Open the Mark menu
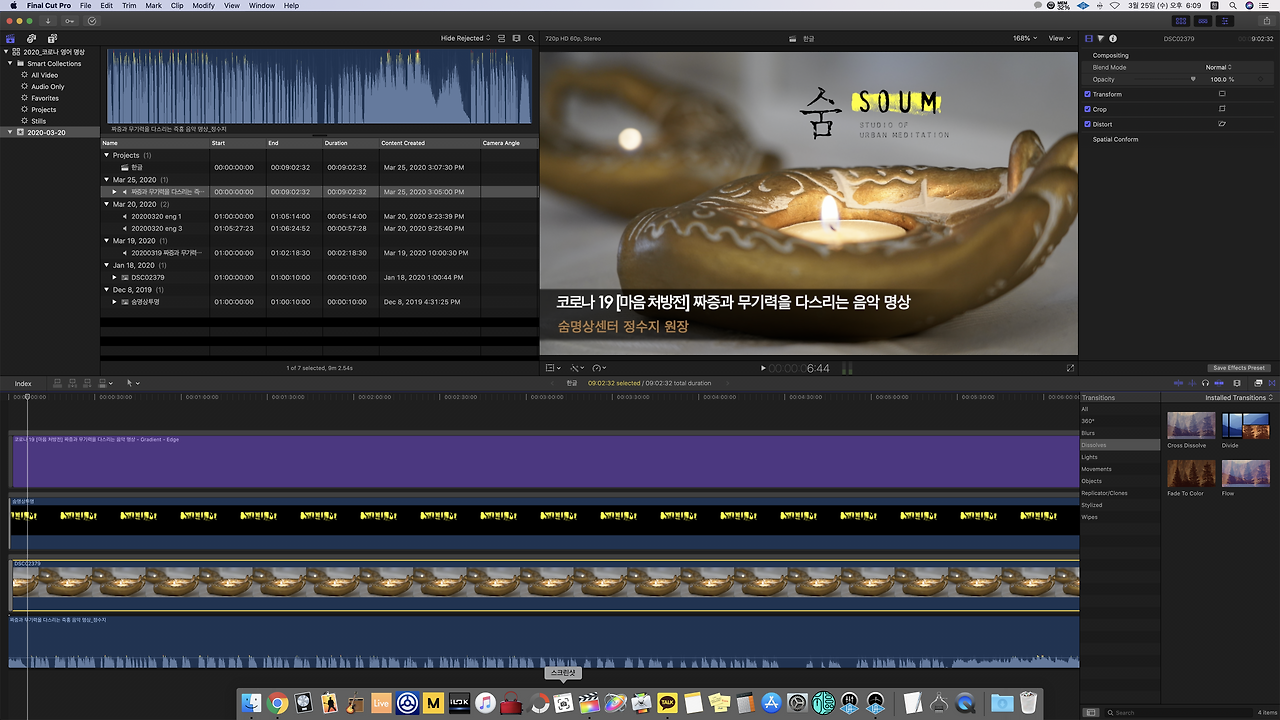 (x=153, y=6)
